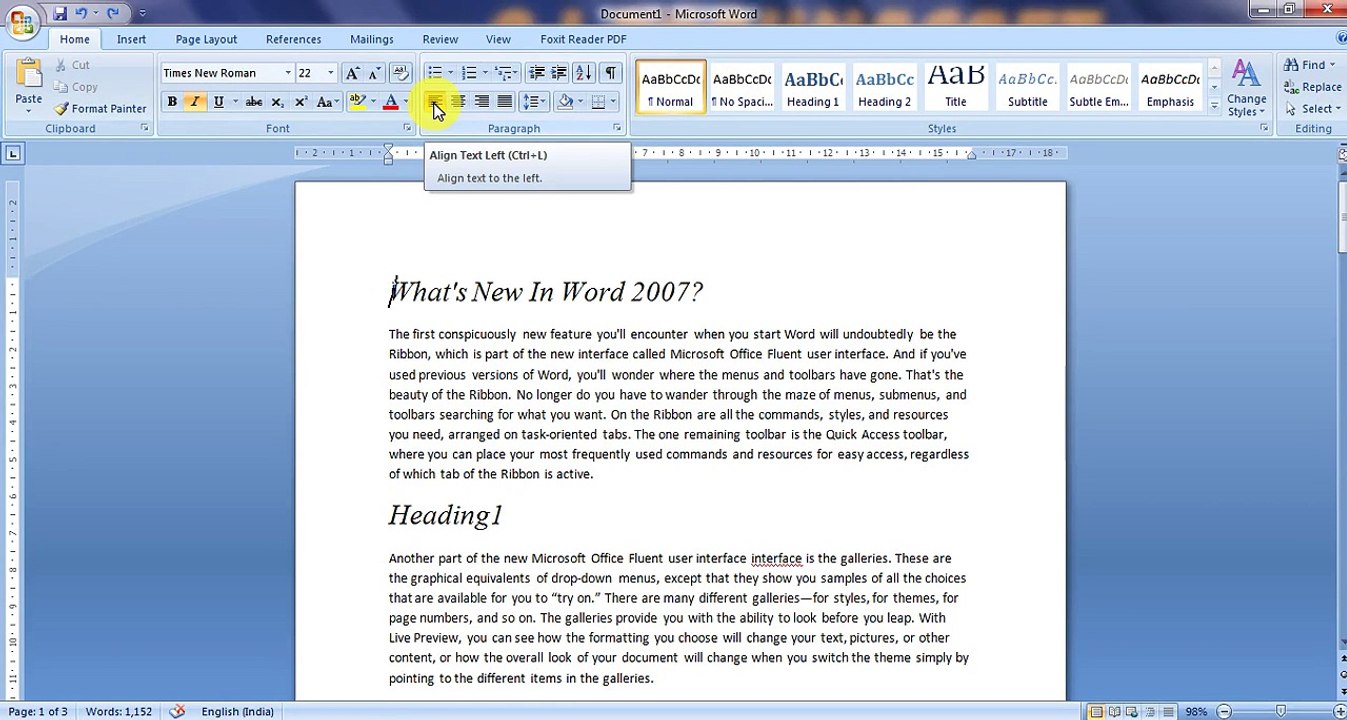Screen dimensions: 1347x720
Task: Apply red font color
Action: click(x=391, y=102)
